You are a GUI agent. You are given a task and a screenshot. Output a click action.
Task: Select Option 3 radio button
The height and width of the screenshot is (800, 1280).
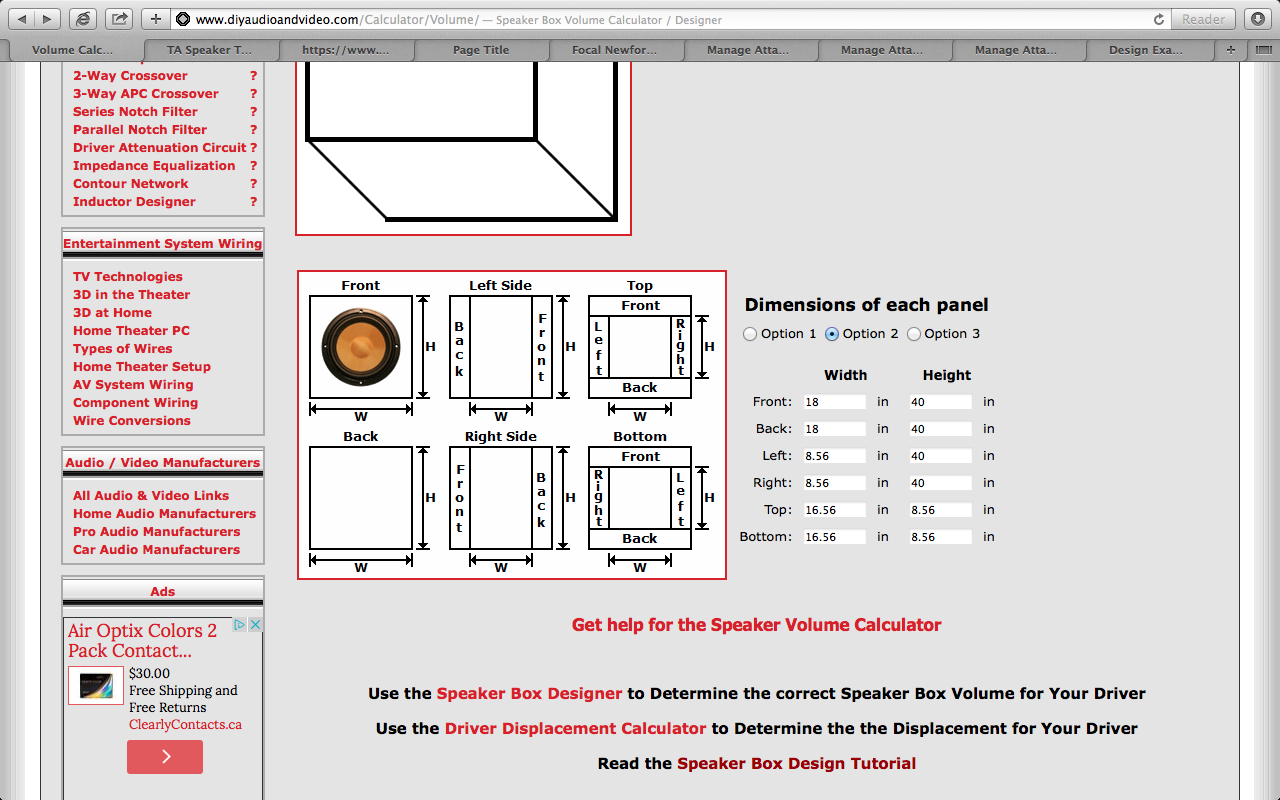click(x=914, y=334)
